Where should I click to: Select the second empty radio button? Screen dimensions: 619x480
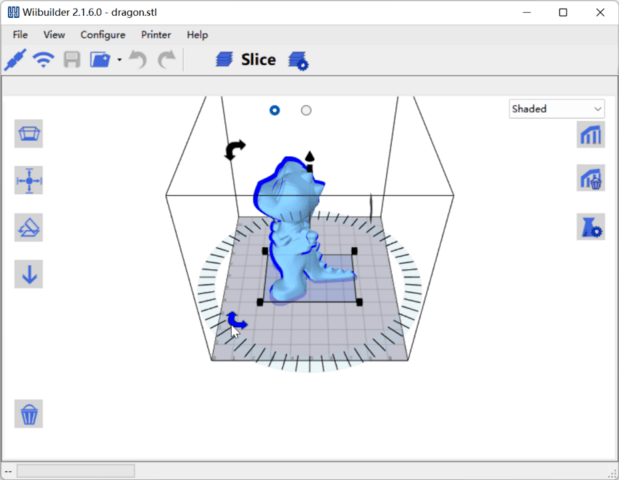point(306,110)
